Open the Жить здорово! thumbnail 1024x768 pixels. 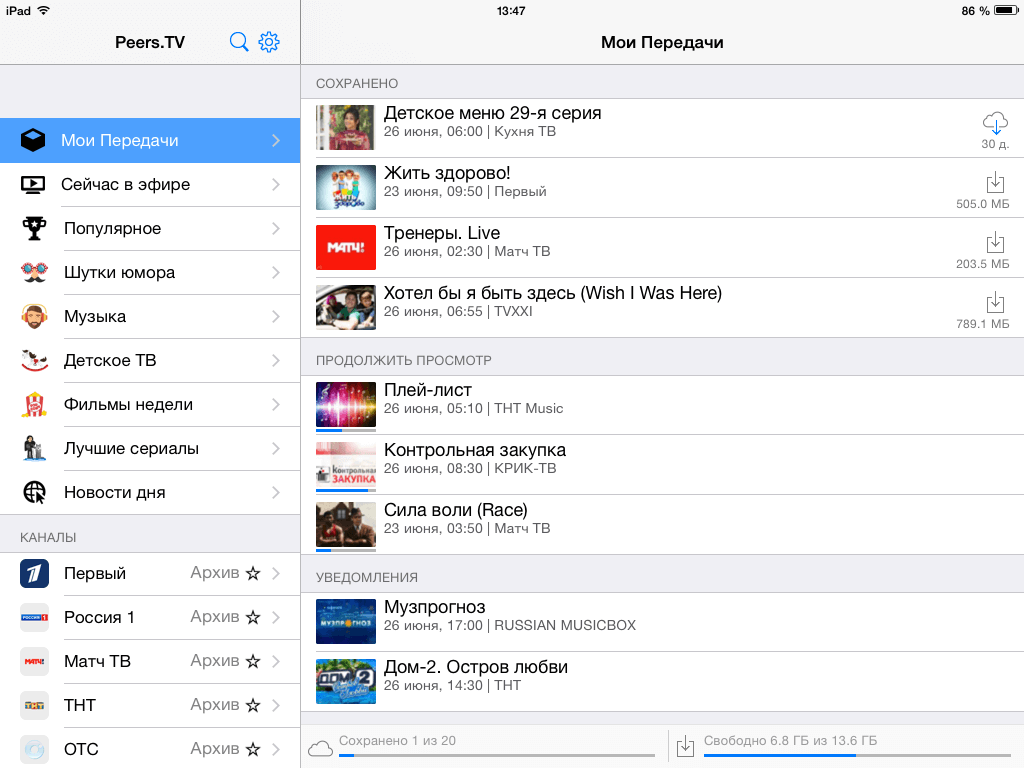346,187
